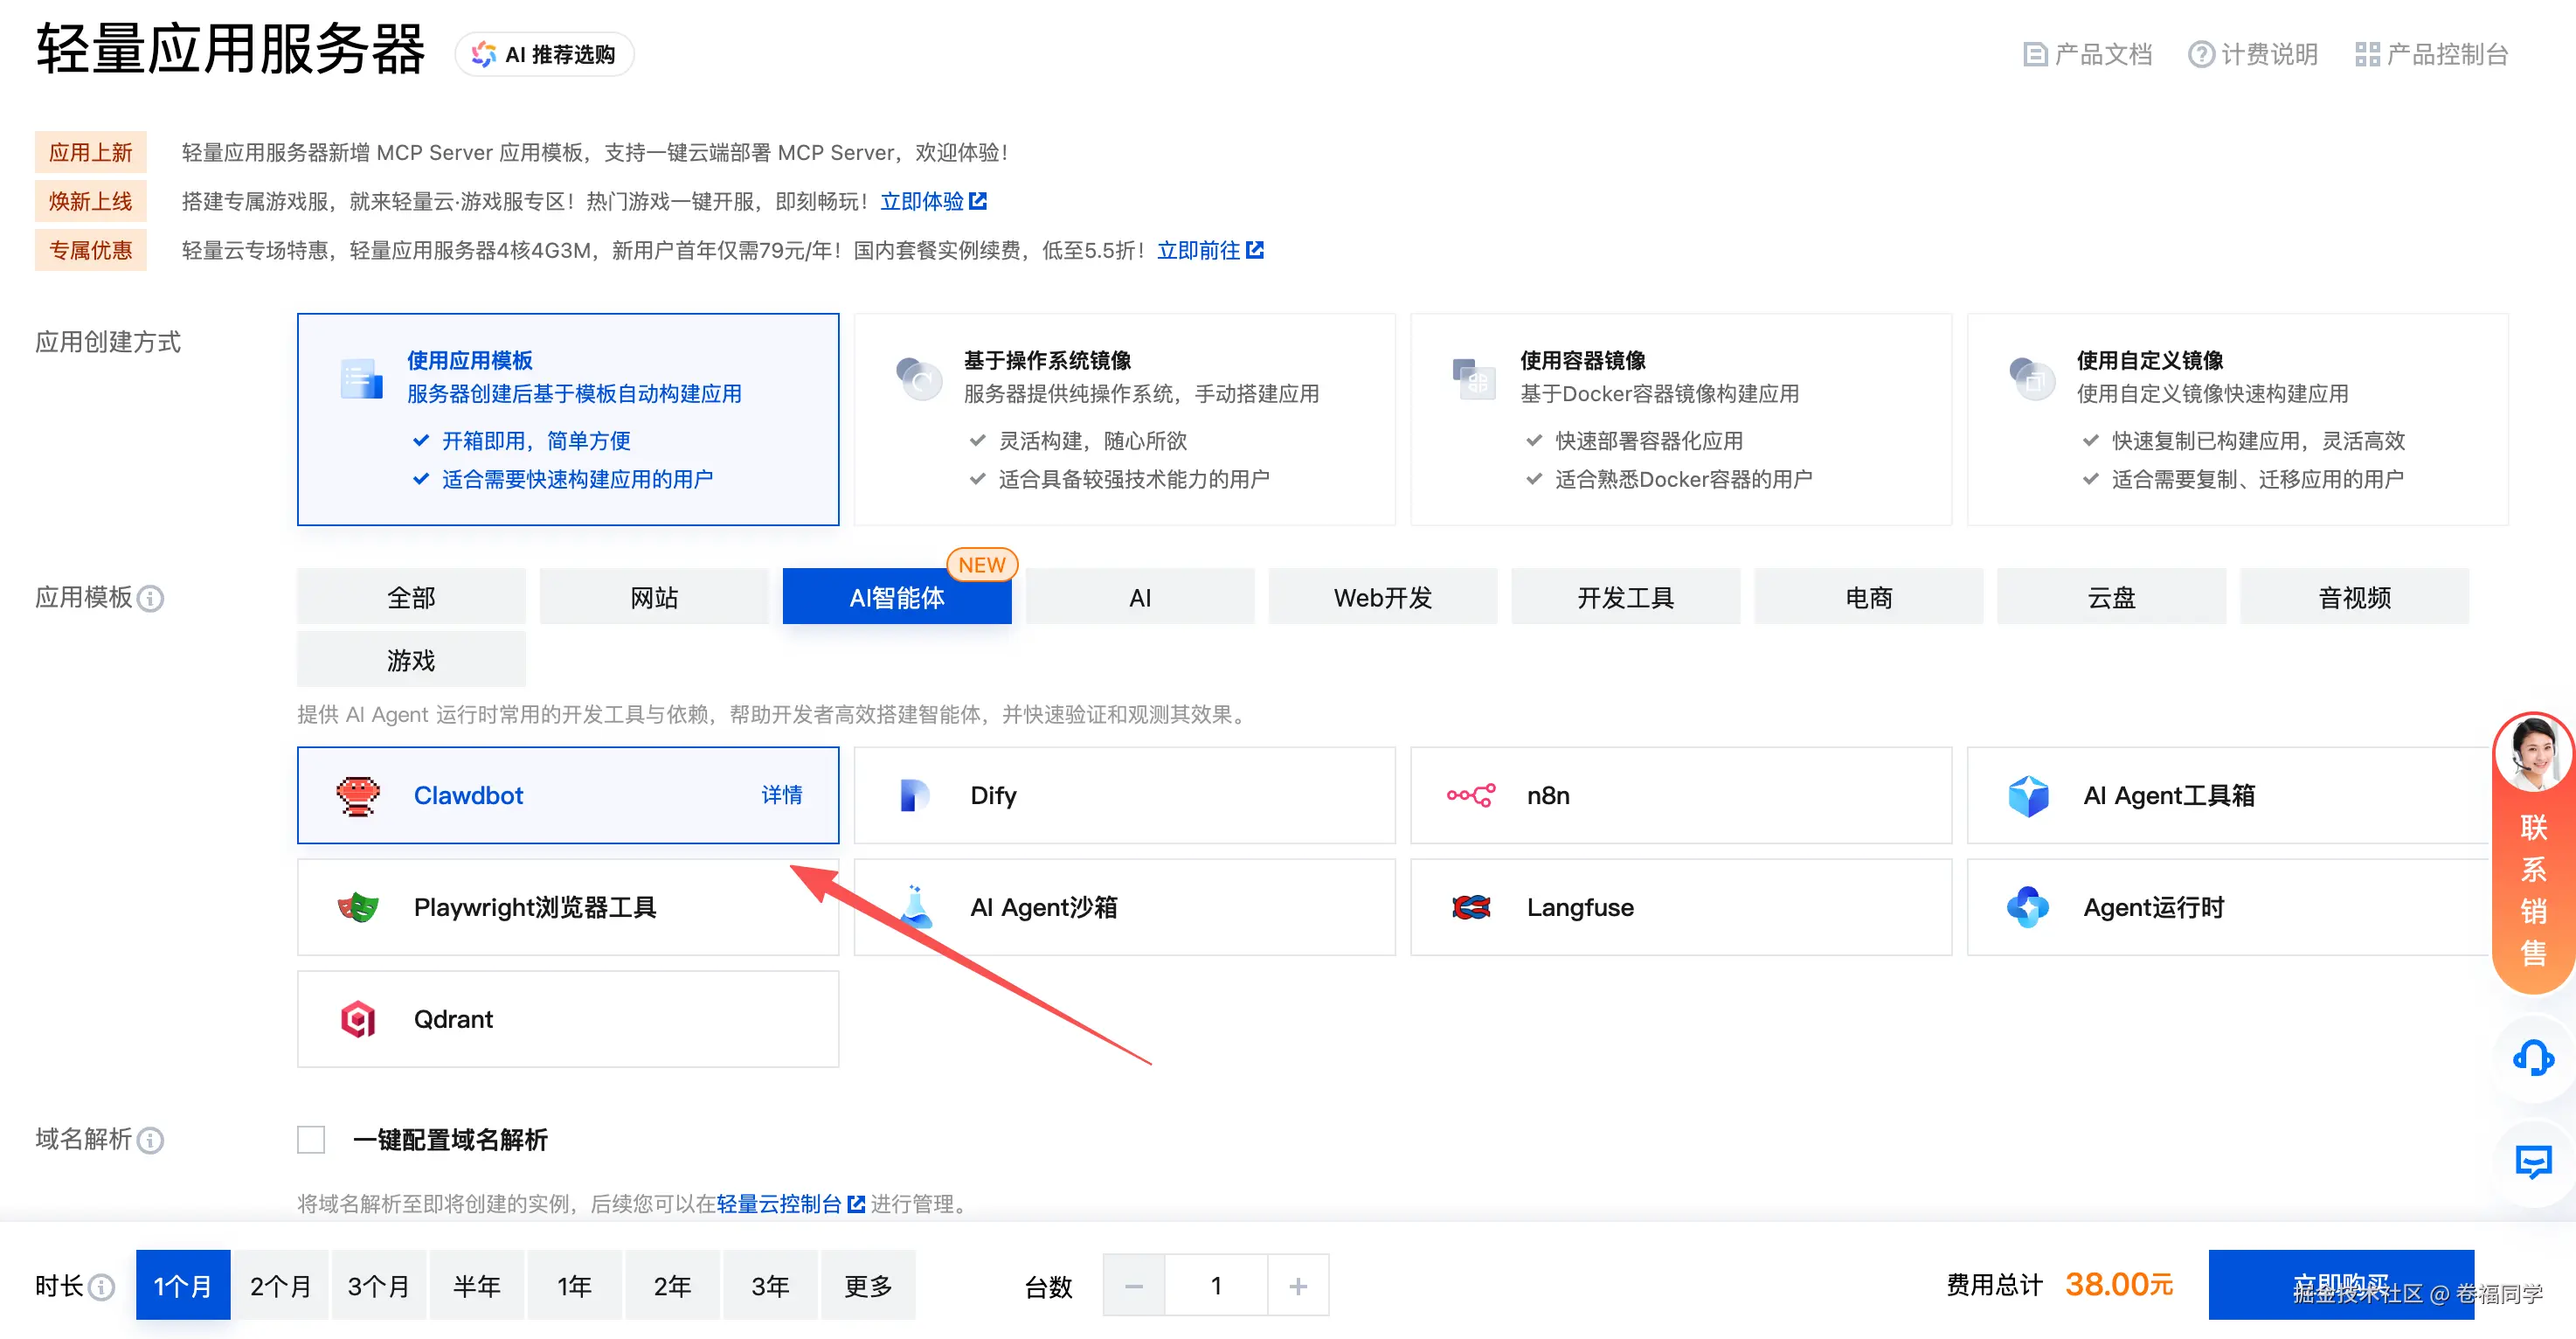This screenshot has width=2576, height=1339.
Task: Click the Playwright browser tool icon
Action: 358,908
